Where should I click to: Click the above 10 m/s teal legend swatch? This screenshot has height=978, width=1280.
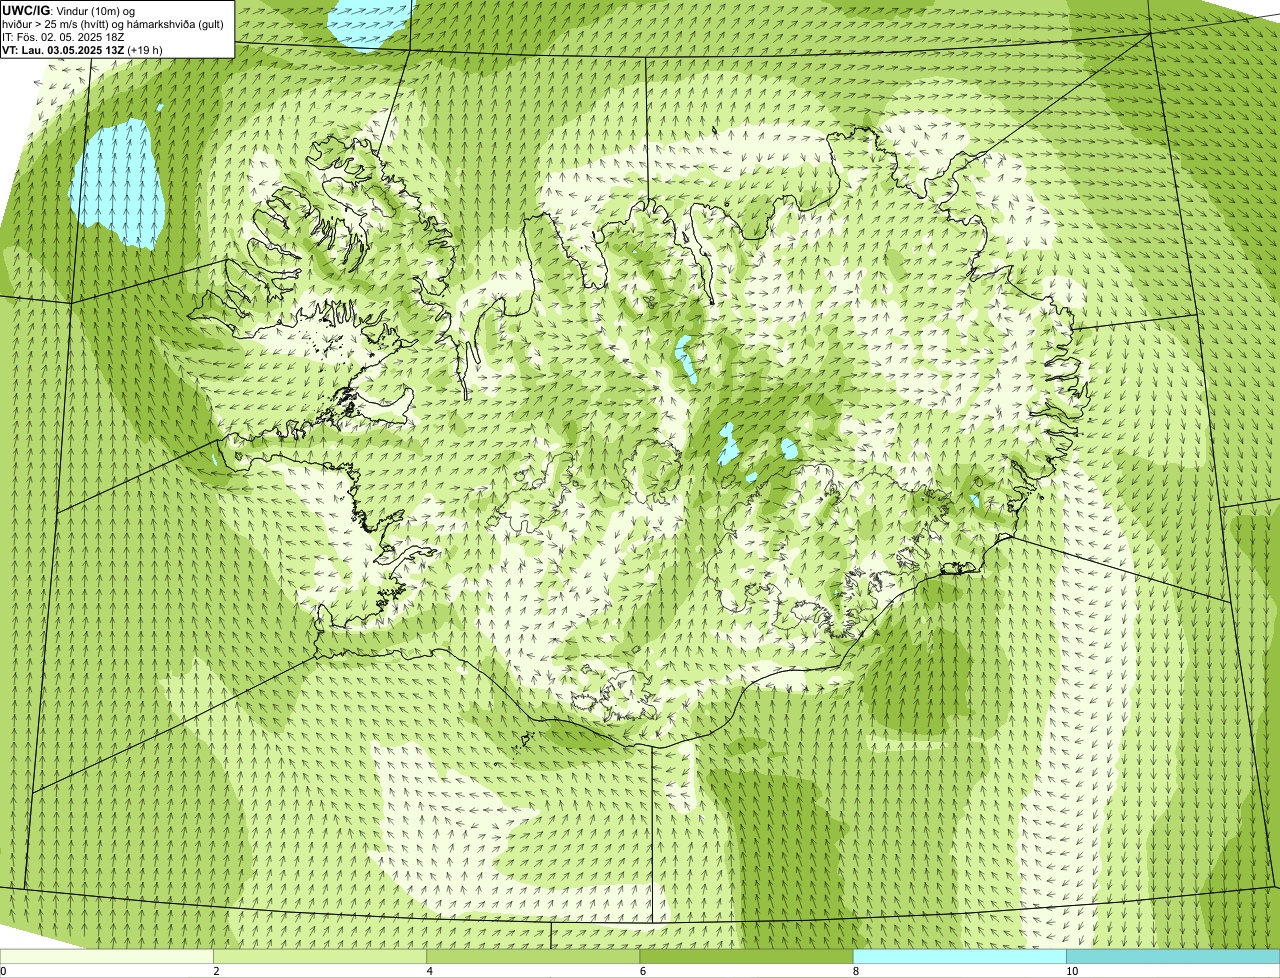(x=1173, y=956)
